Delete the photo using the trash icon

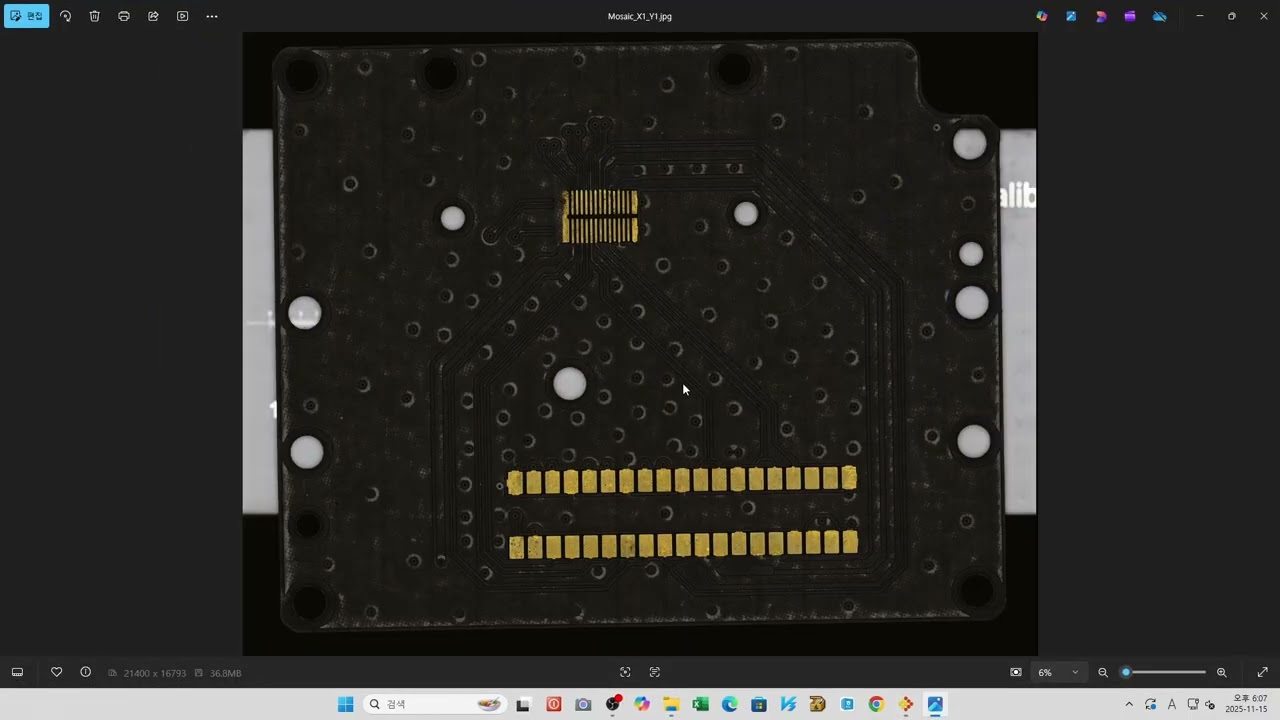[95, 16]
